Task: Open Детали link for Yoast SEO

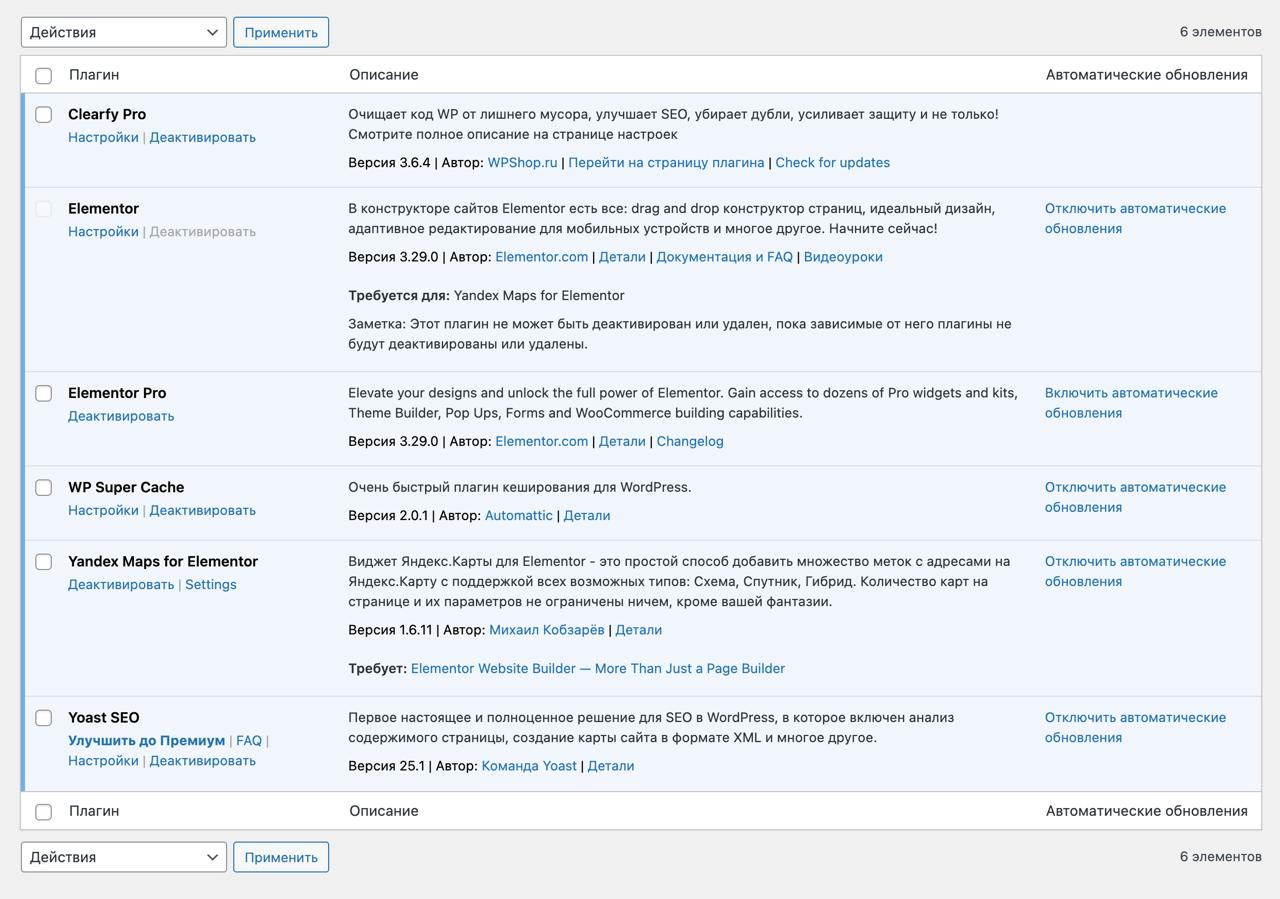Action: click(x=611, y=766)
